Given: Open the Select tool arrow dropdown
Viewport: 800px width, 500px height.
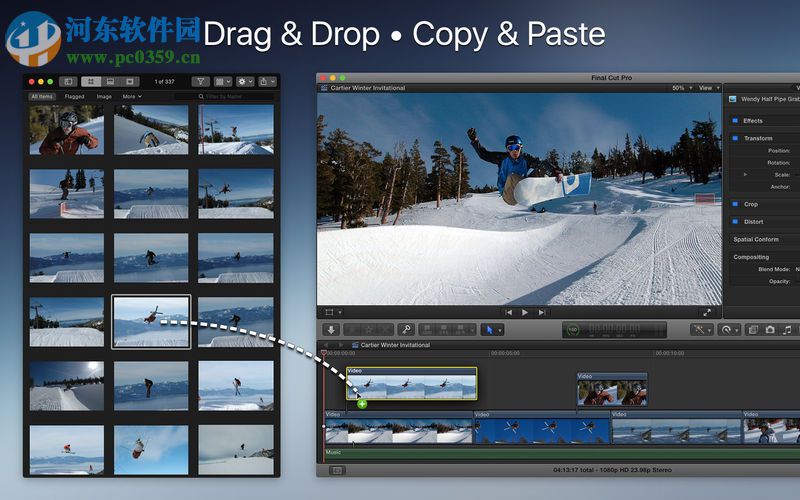Looking at the screenshot, I should [492, 330].
